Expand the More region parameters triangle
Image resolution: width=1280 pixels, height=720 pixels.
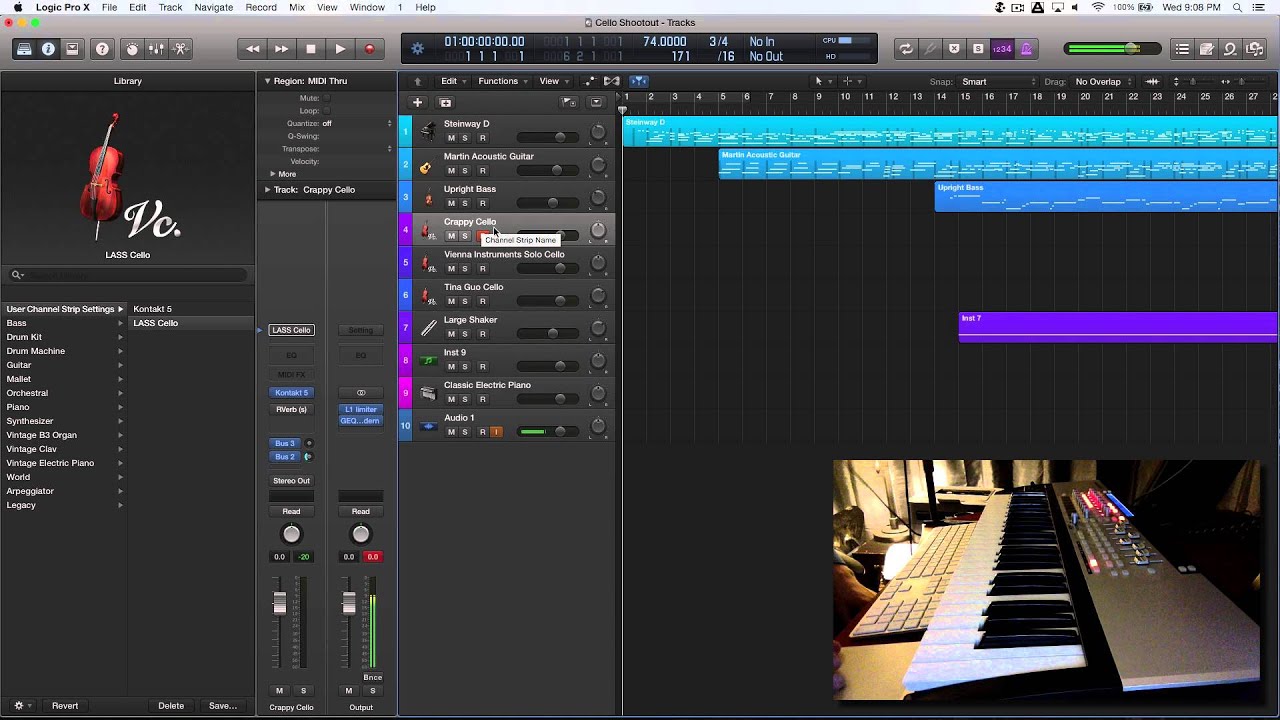pos(272,174)
